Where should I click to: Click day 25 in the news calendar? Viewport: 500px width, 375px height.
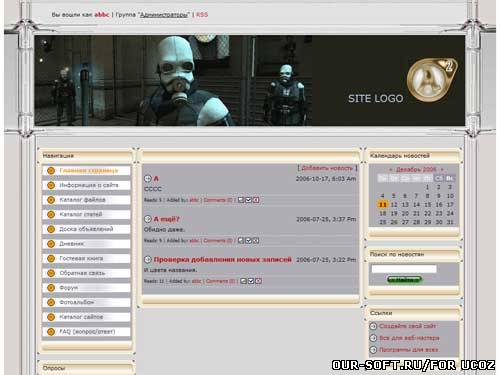(x=383, y=222)
